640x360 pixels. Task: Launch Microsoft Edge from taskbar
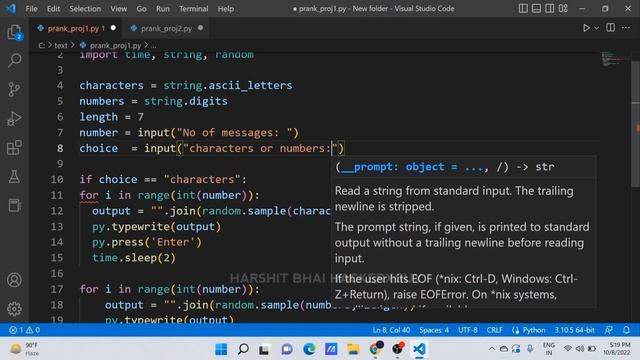309,349
